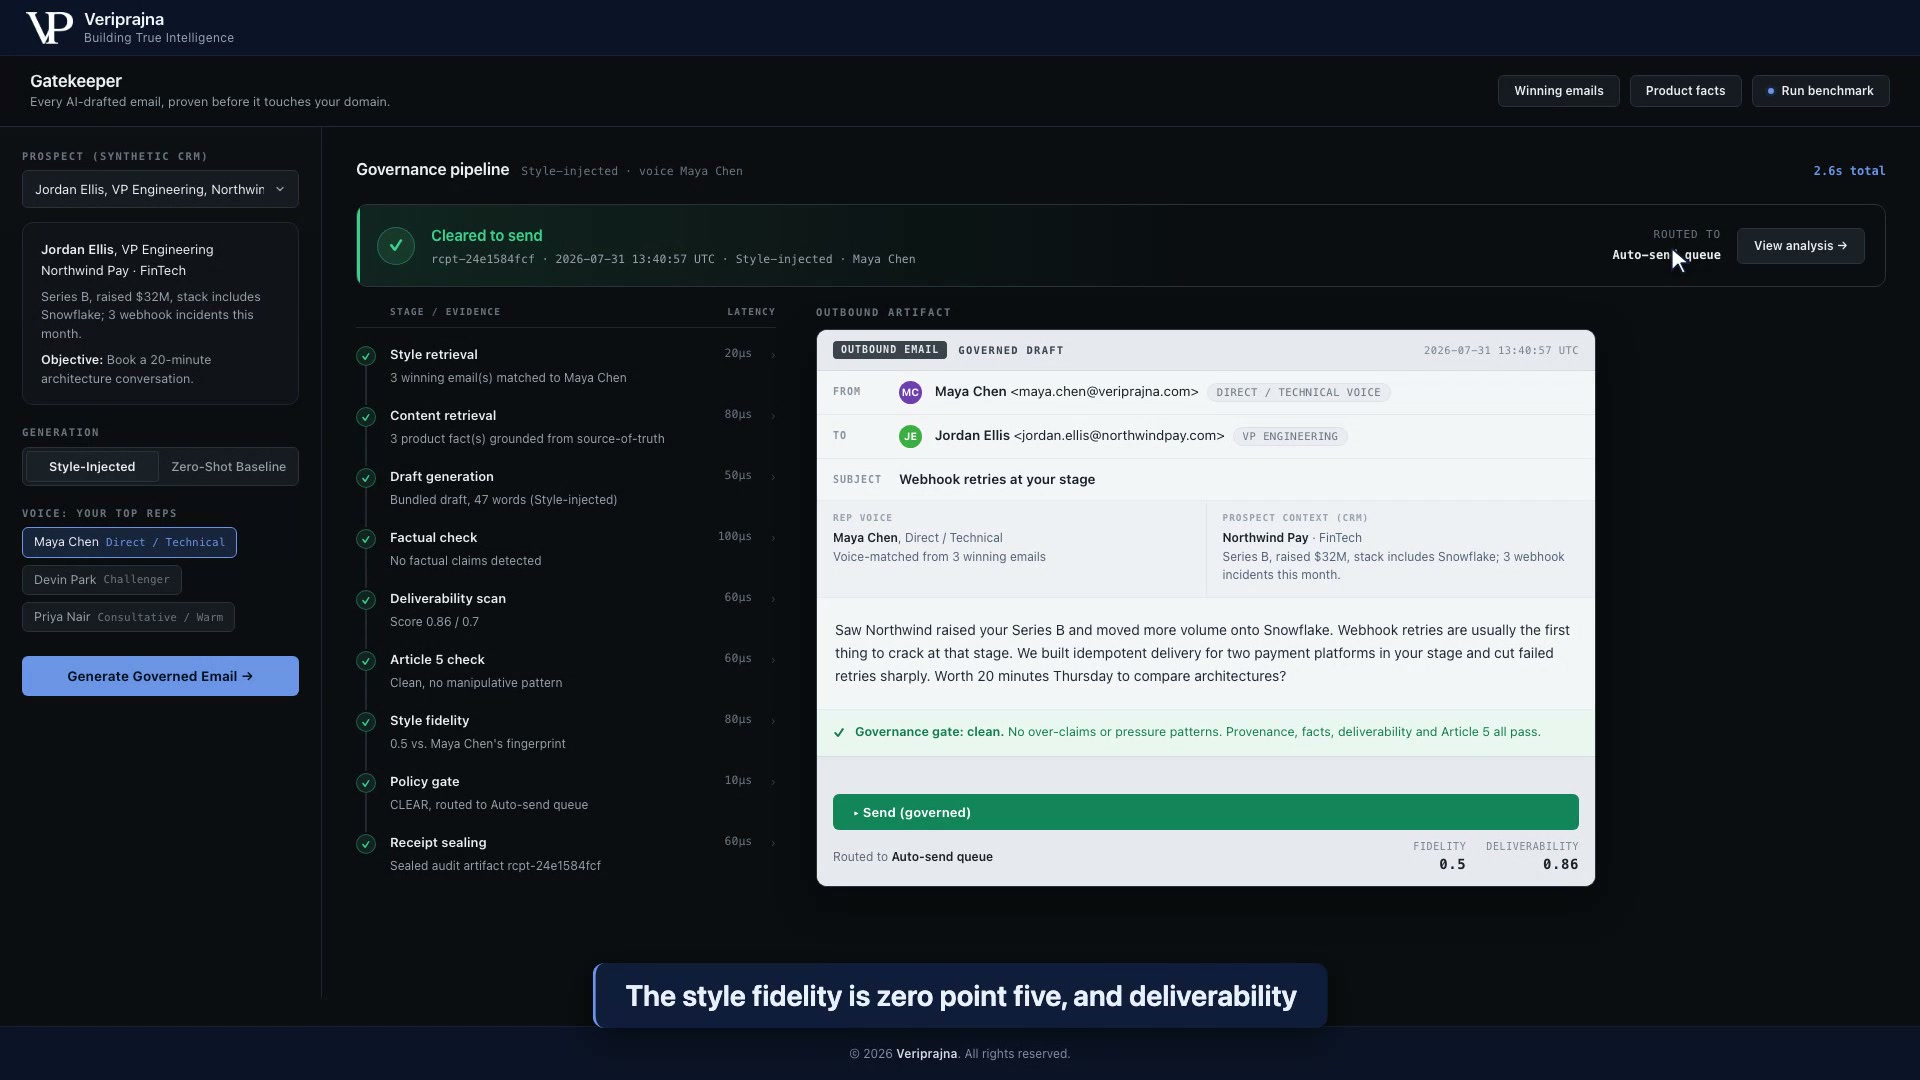
Task: Expand the Content retrieval stage chevron
Action: pos(773,416)
